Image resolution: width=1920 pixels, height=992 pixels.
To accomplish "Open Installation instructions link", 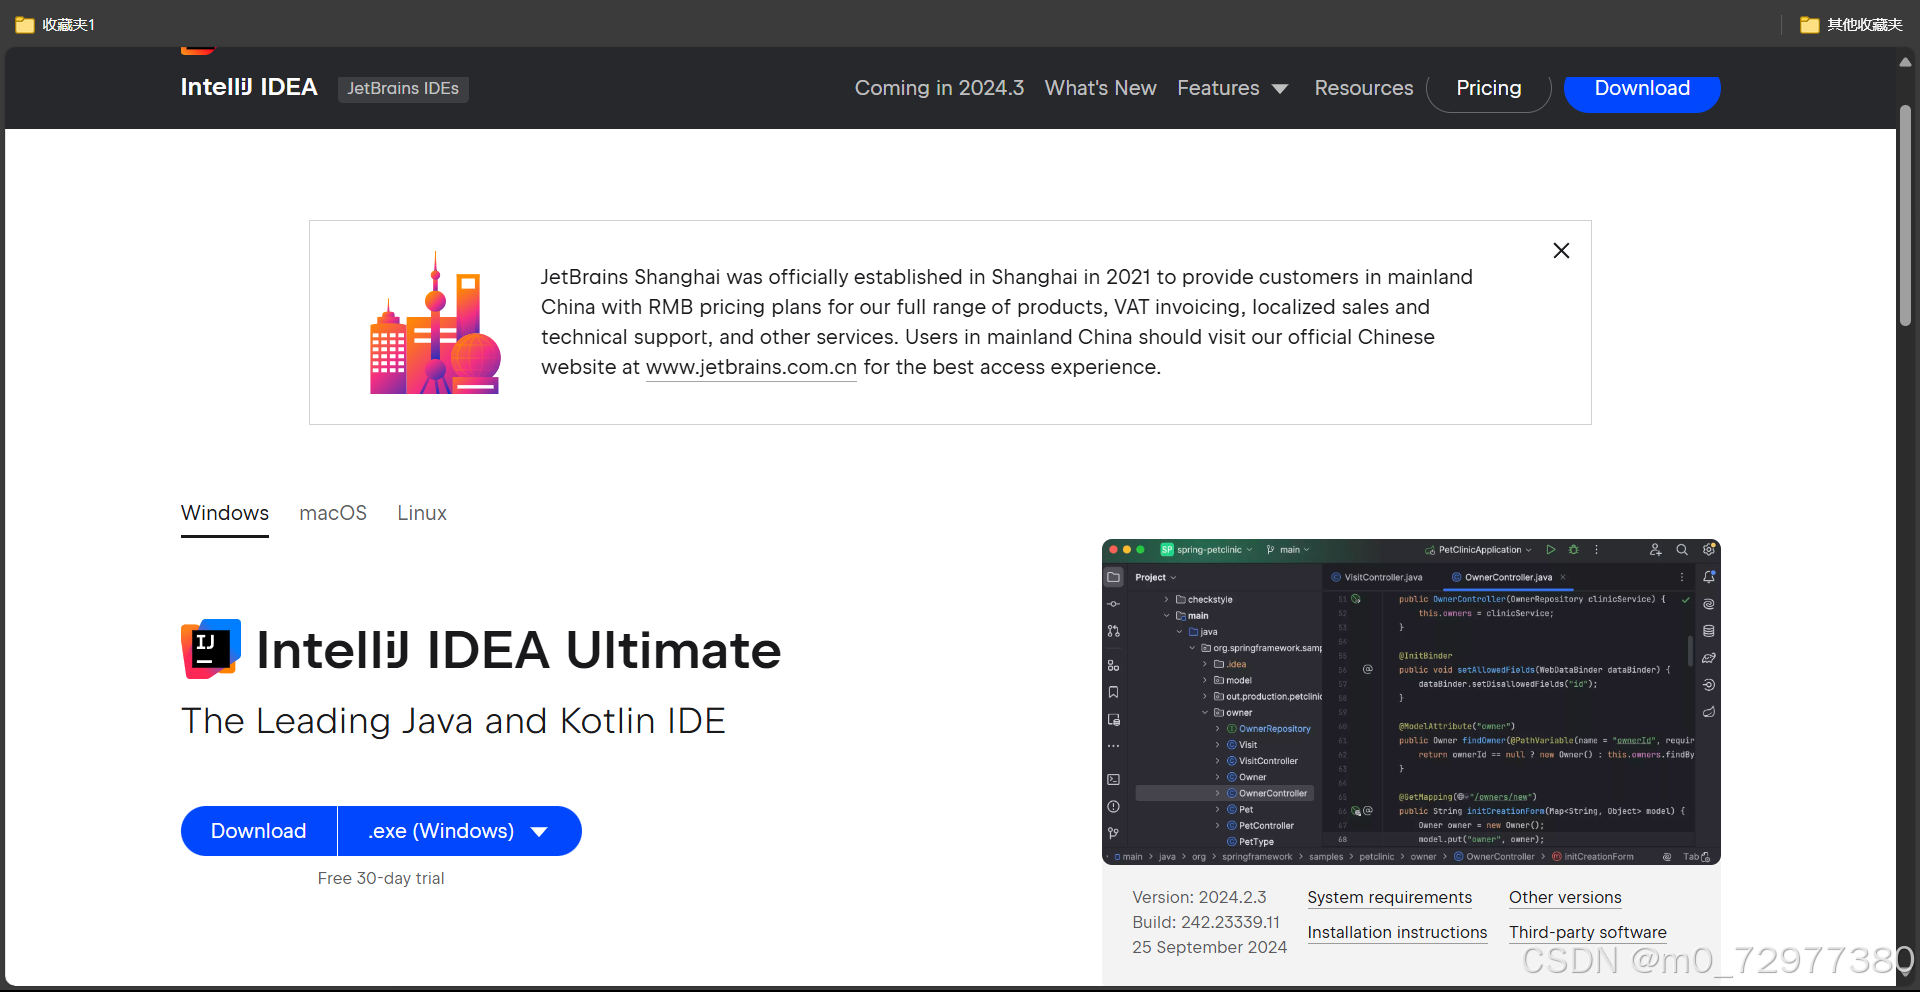I will click(x=1397, y=932).
